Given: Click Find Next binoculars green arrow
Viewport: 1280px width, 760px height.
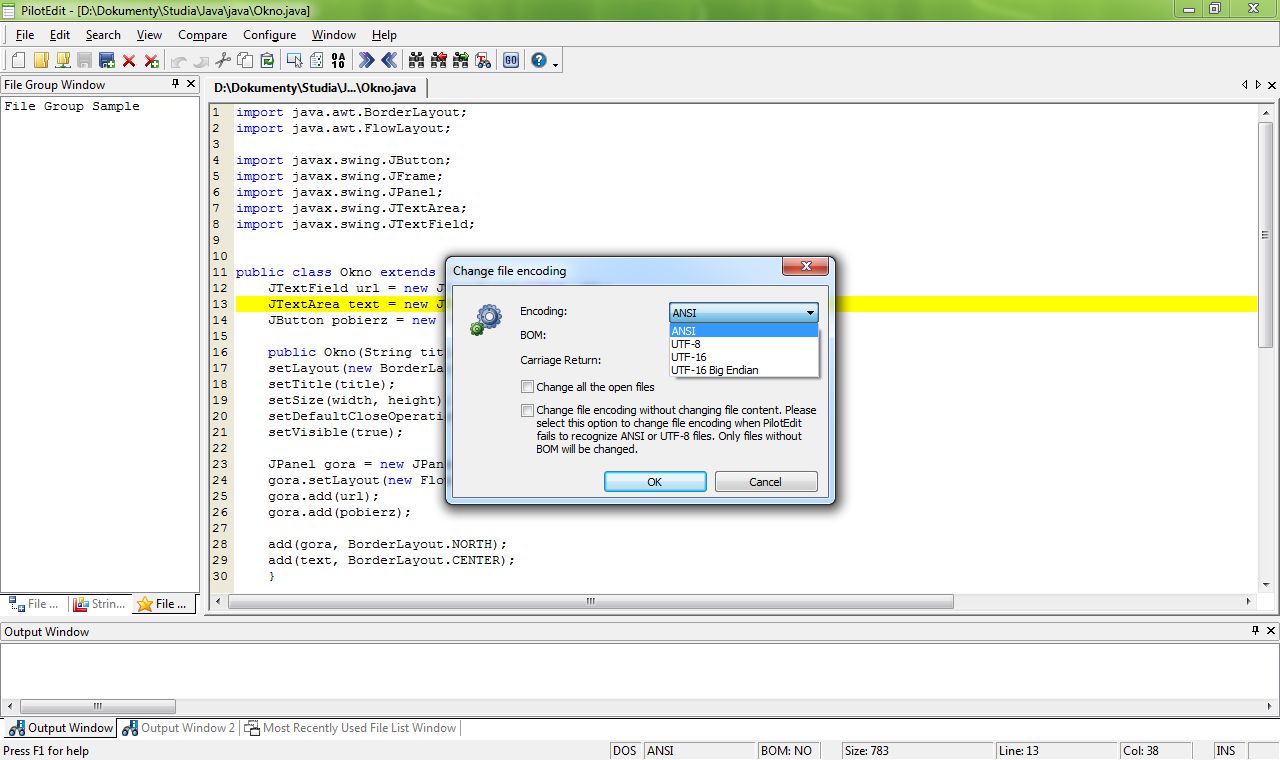Looking at the screenshot, I should 461,60.
